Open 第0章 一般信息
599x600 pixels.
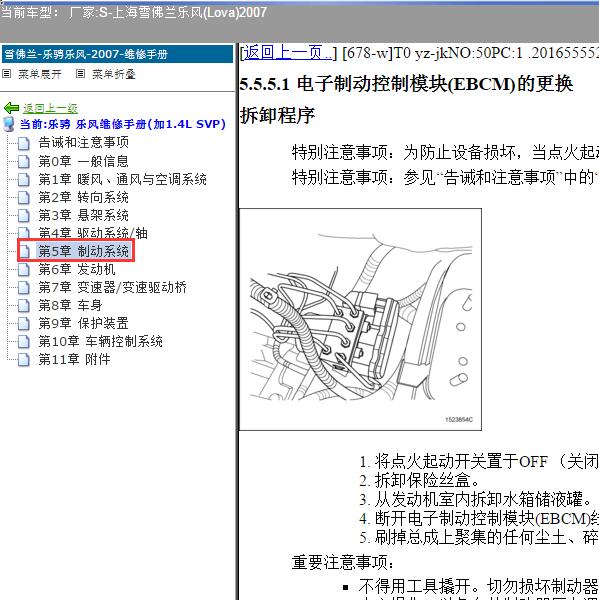pyautogui.click(x=83, y=161)
